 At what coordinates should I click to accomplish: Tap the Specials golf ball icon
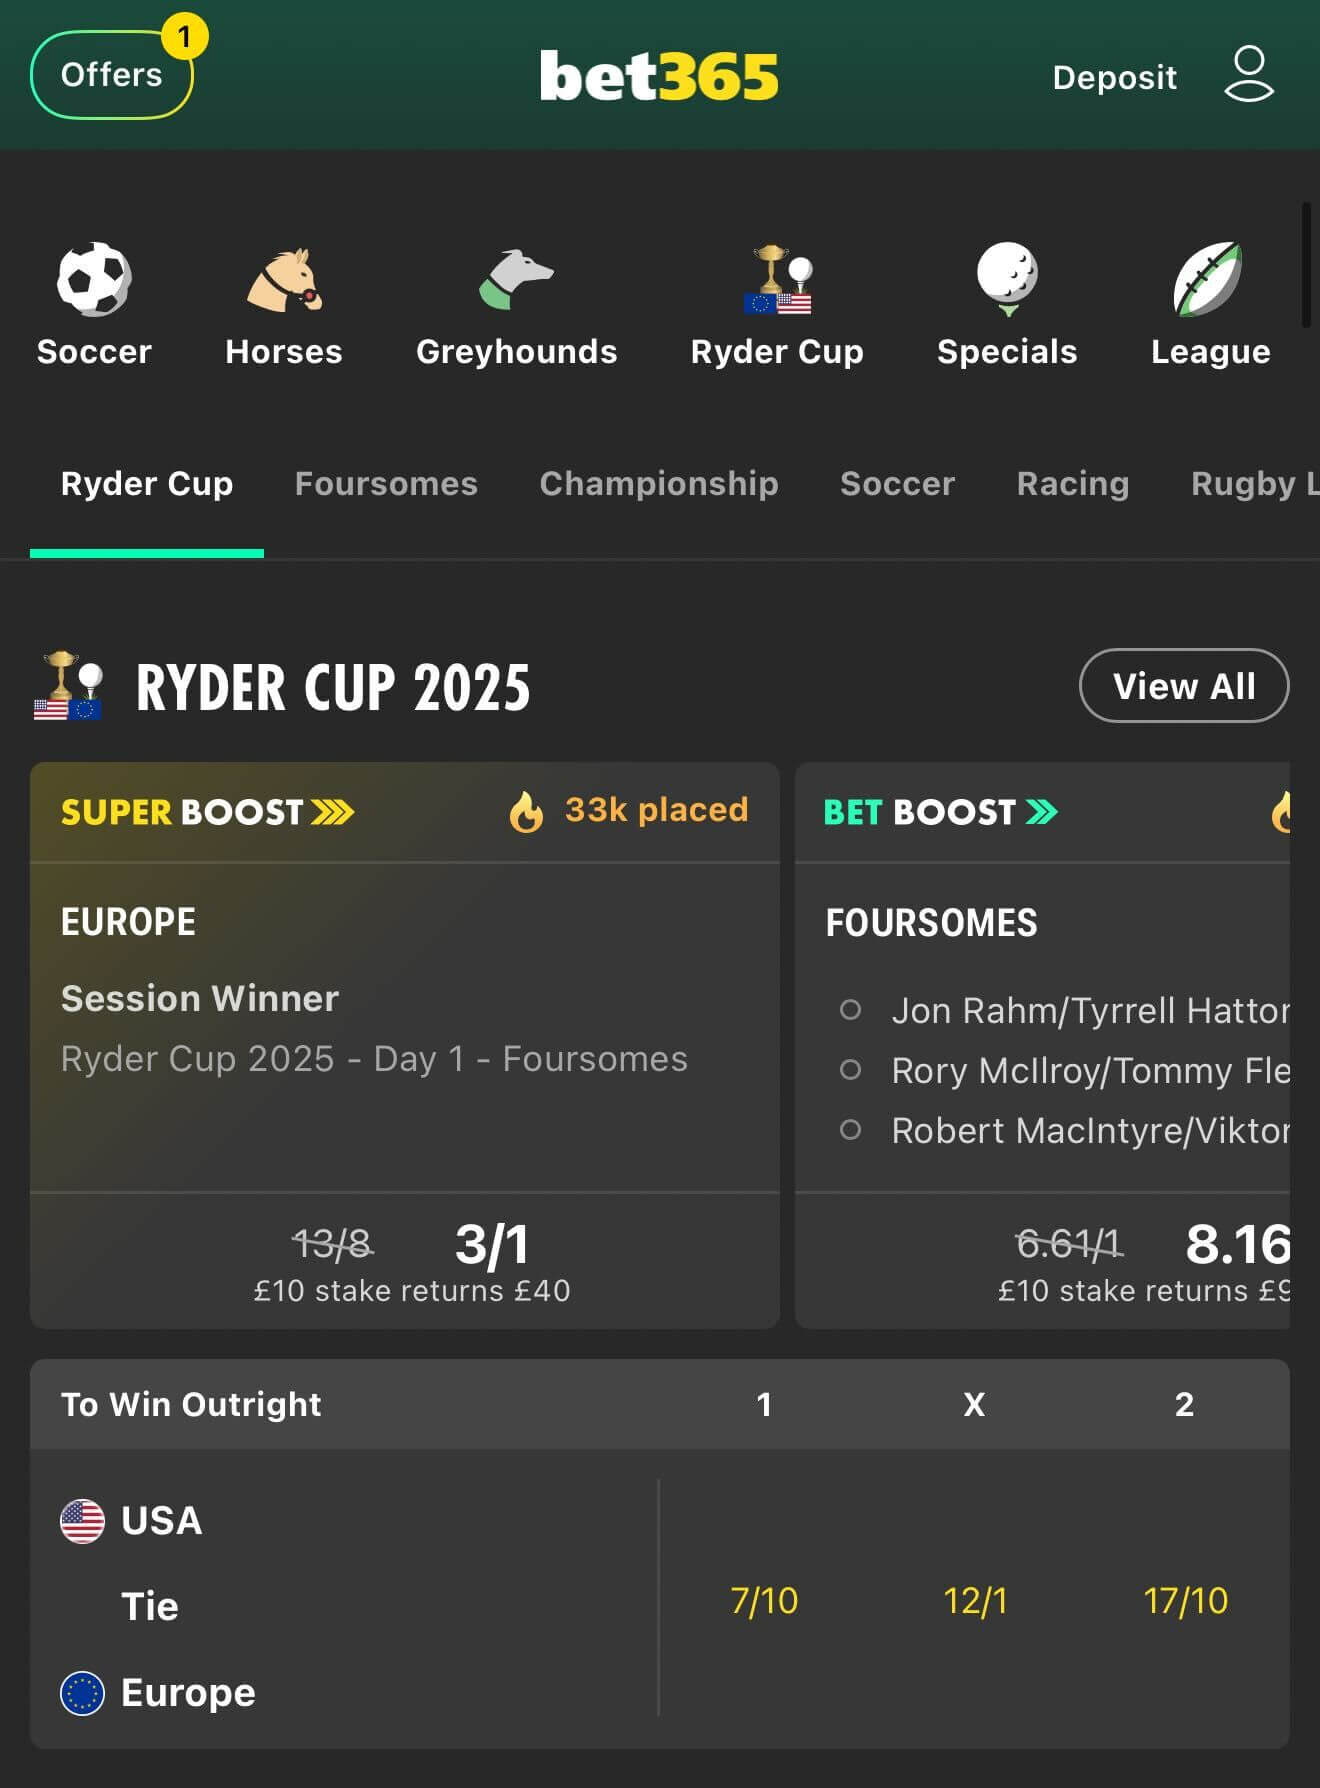pyautogui.click(x=1007, y=280)
